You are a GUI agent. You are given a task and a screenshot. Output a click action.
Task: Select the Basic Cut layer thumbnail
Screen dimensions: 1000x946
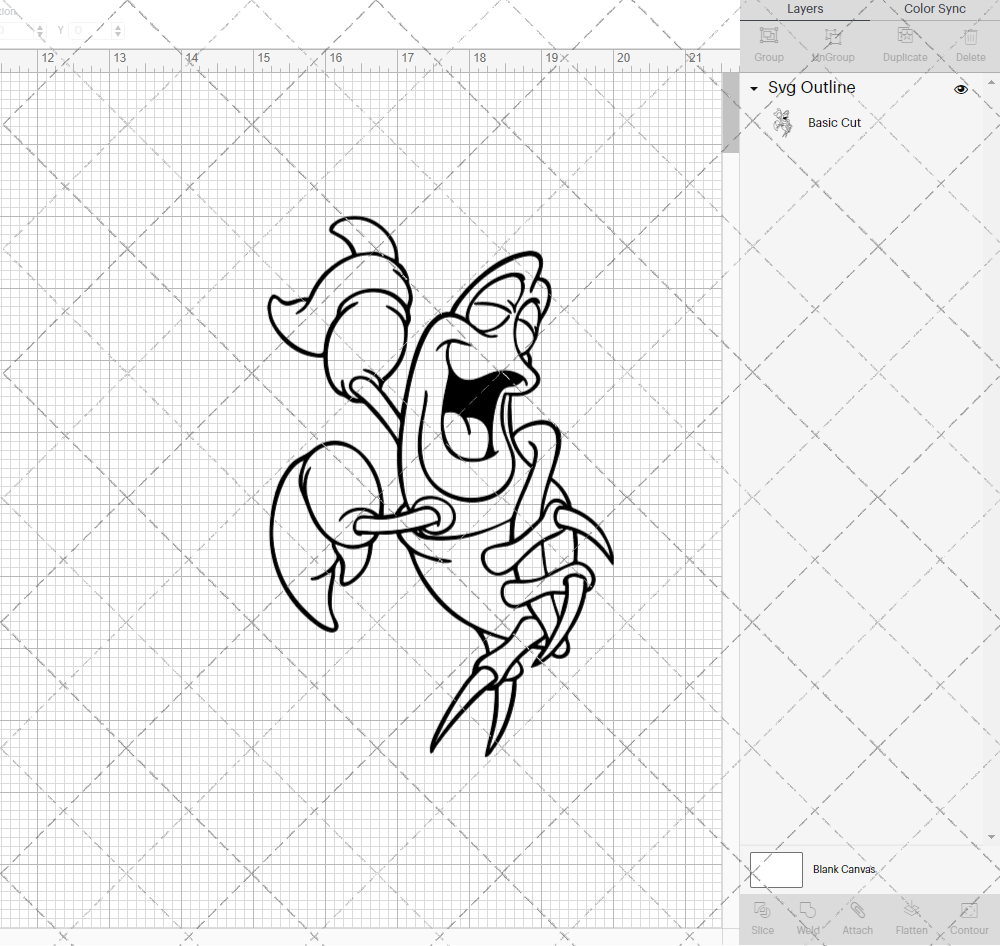coord(782,122)
